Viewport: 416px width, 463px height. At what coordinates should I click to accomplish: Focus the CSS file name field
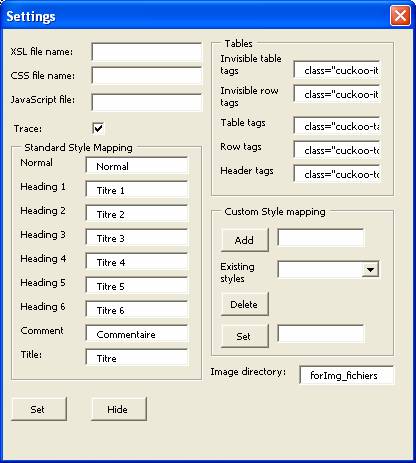pos(147,76)
